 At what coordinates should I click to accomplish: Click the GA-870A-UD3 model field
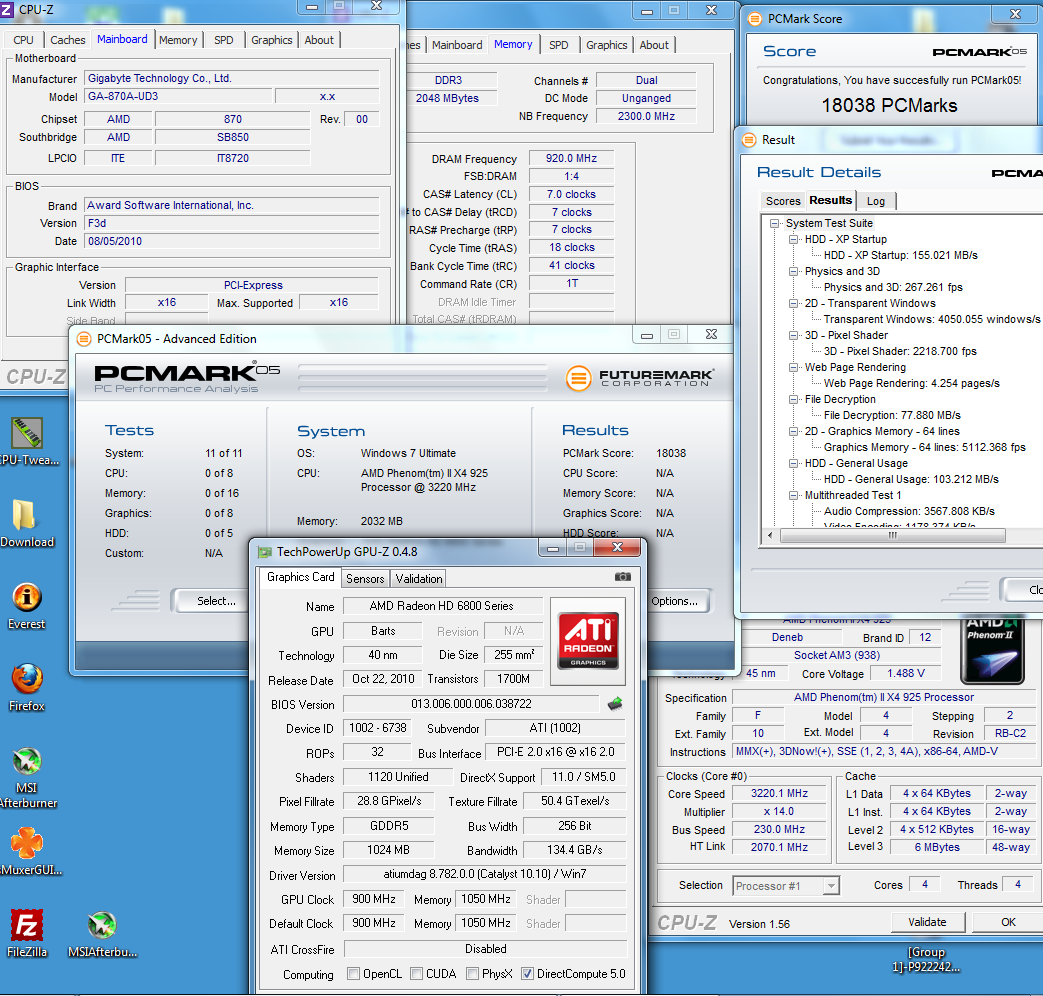click(x=178, y=96)
